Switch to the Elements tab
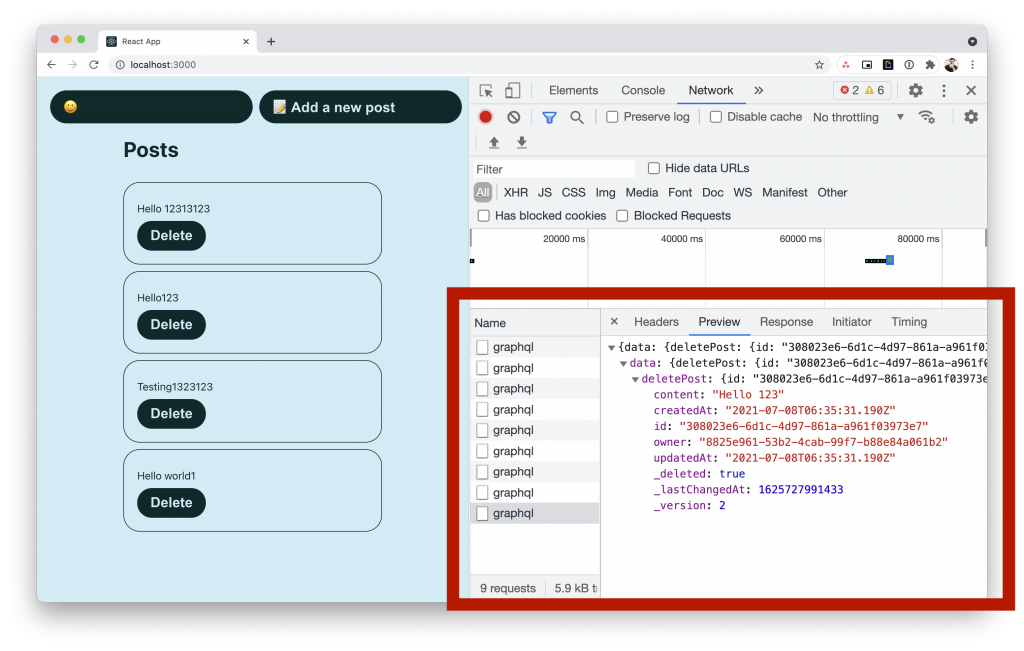Viewport: 1024px width, 651px height. click(573, 91)
